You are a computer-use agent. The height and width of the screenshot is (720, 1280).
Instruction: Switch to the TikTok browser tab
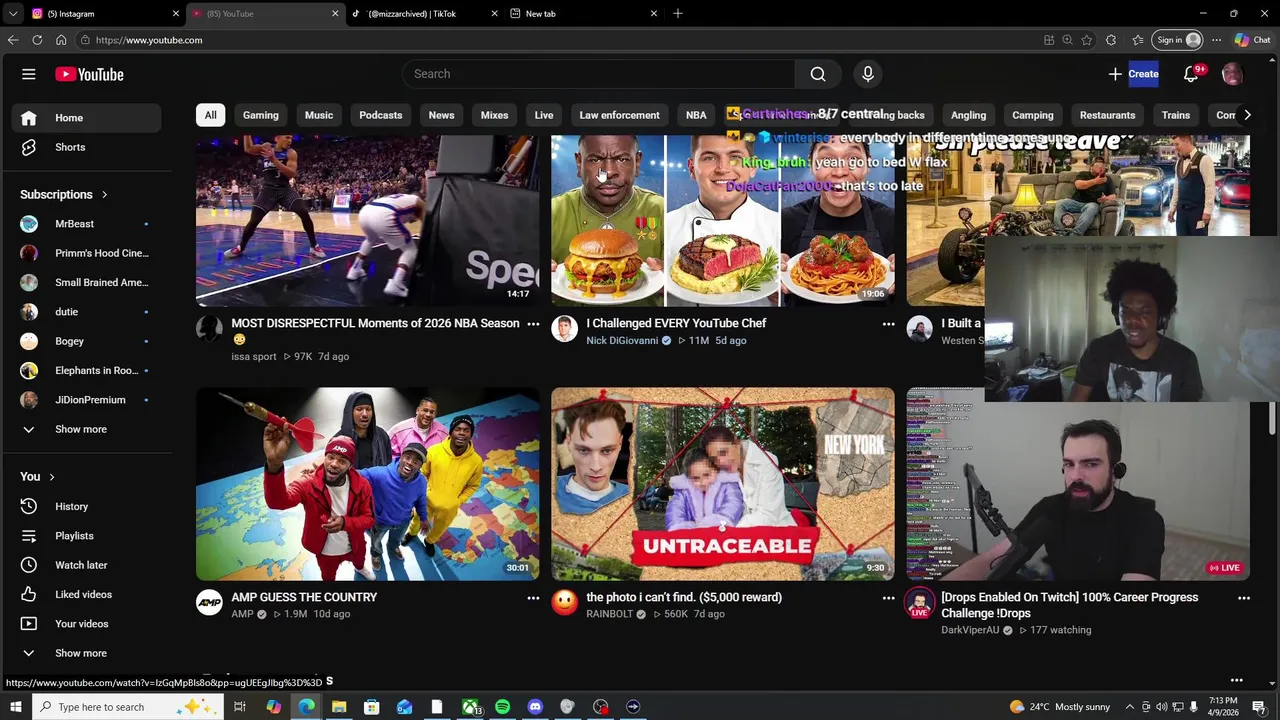click(x=423, y=14)
